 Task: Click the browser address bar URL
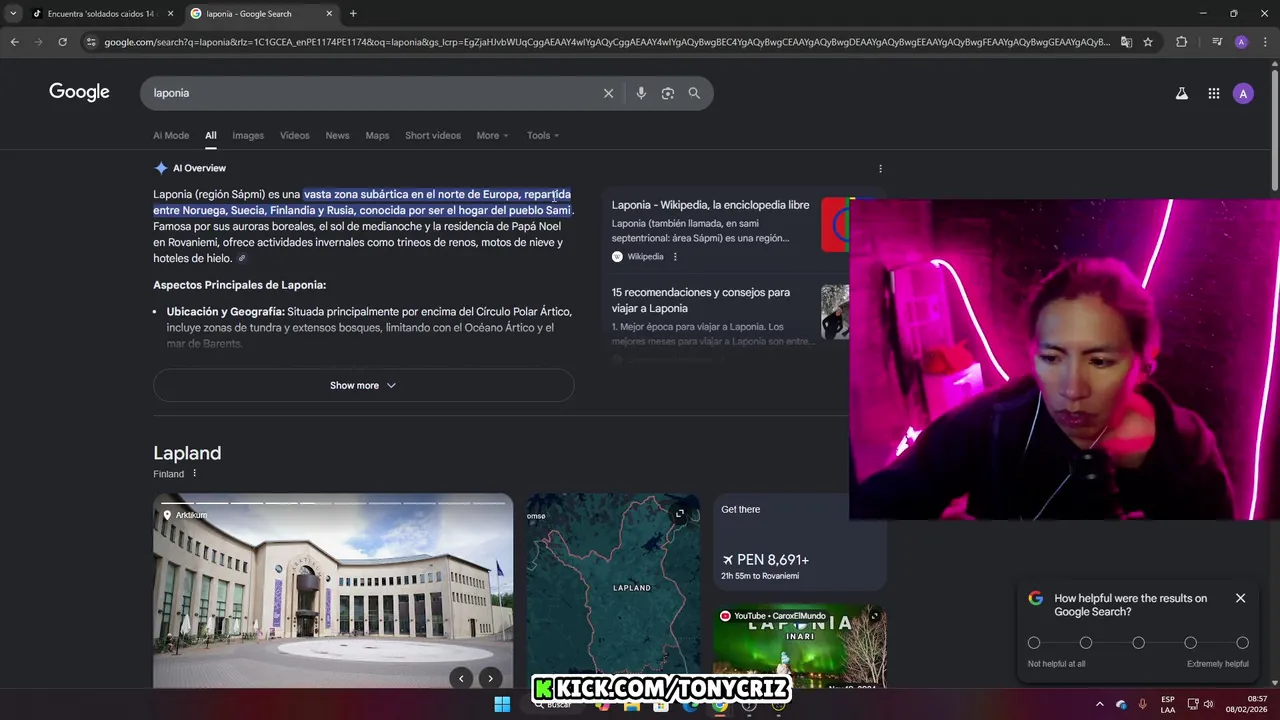[x=606, y=42]
